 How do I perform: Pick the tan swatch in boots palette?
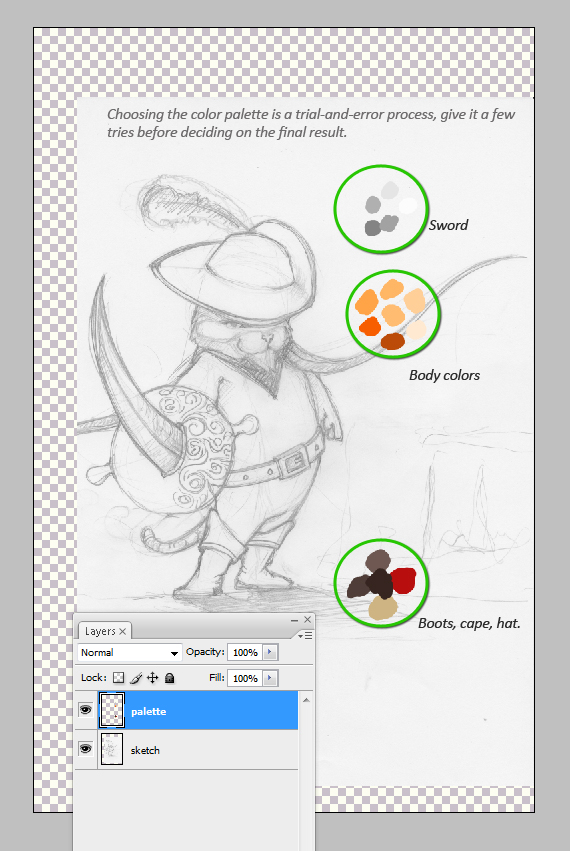point(383,608)
